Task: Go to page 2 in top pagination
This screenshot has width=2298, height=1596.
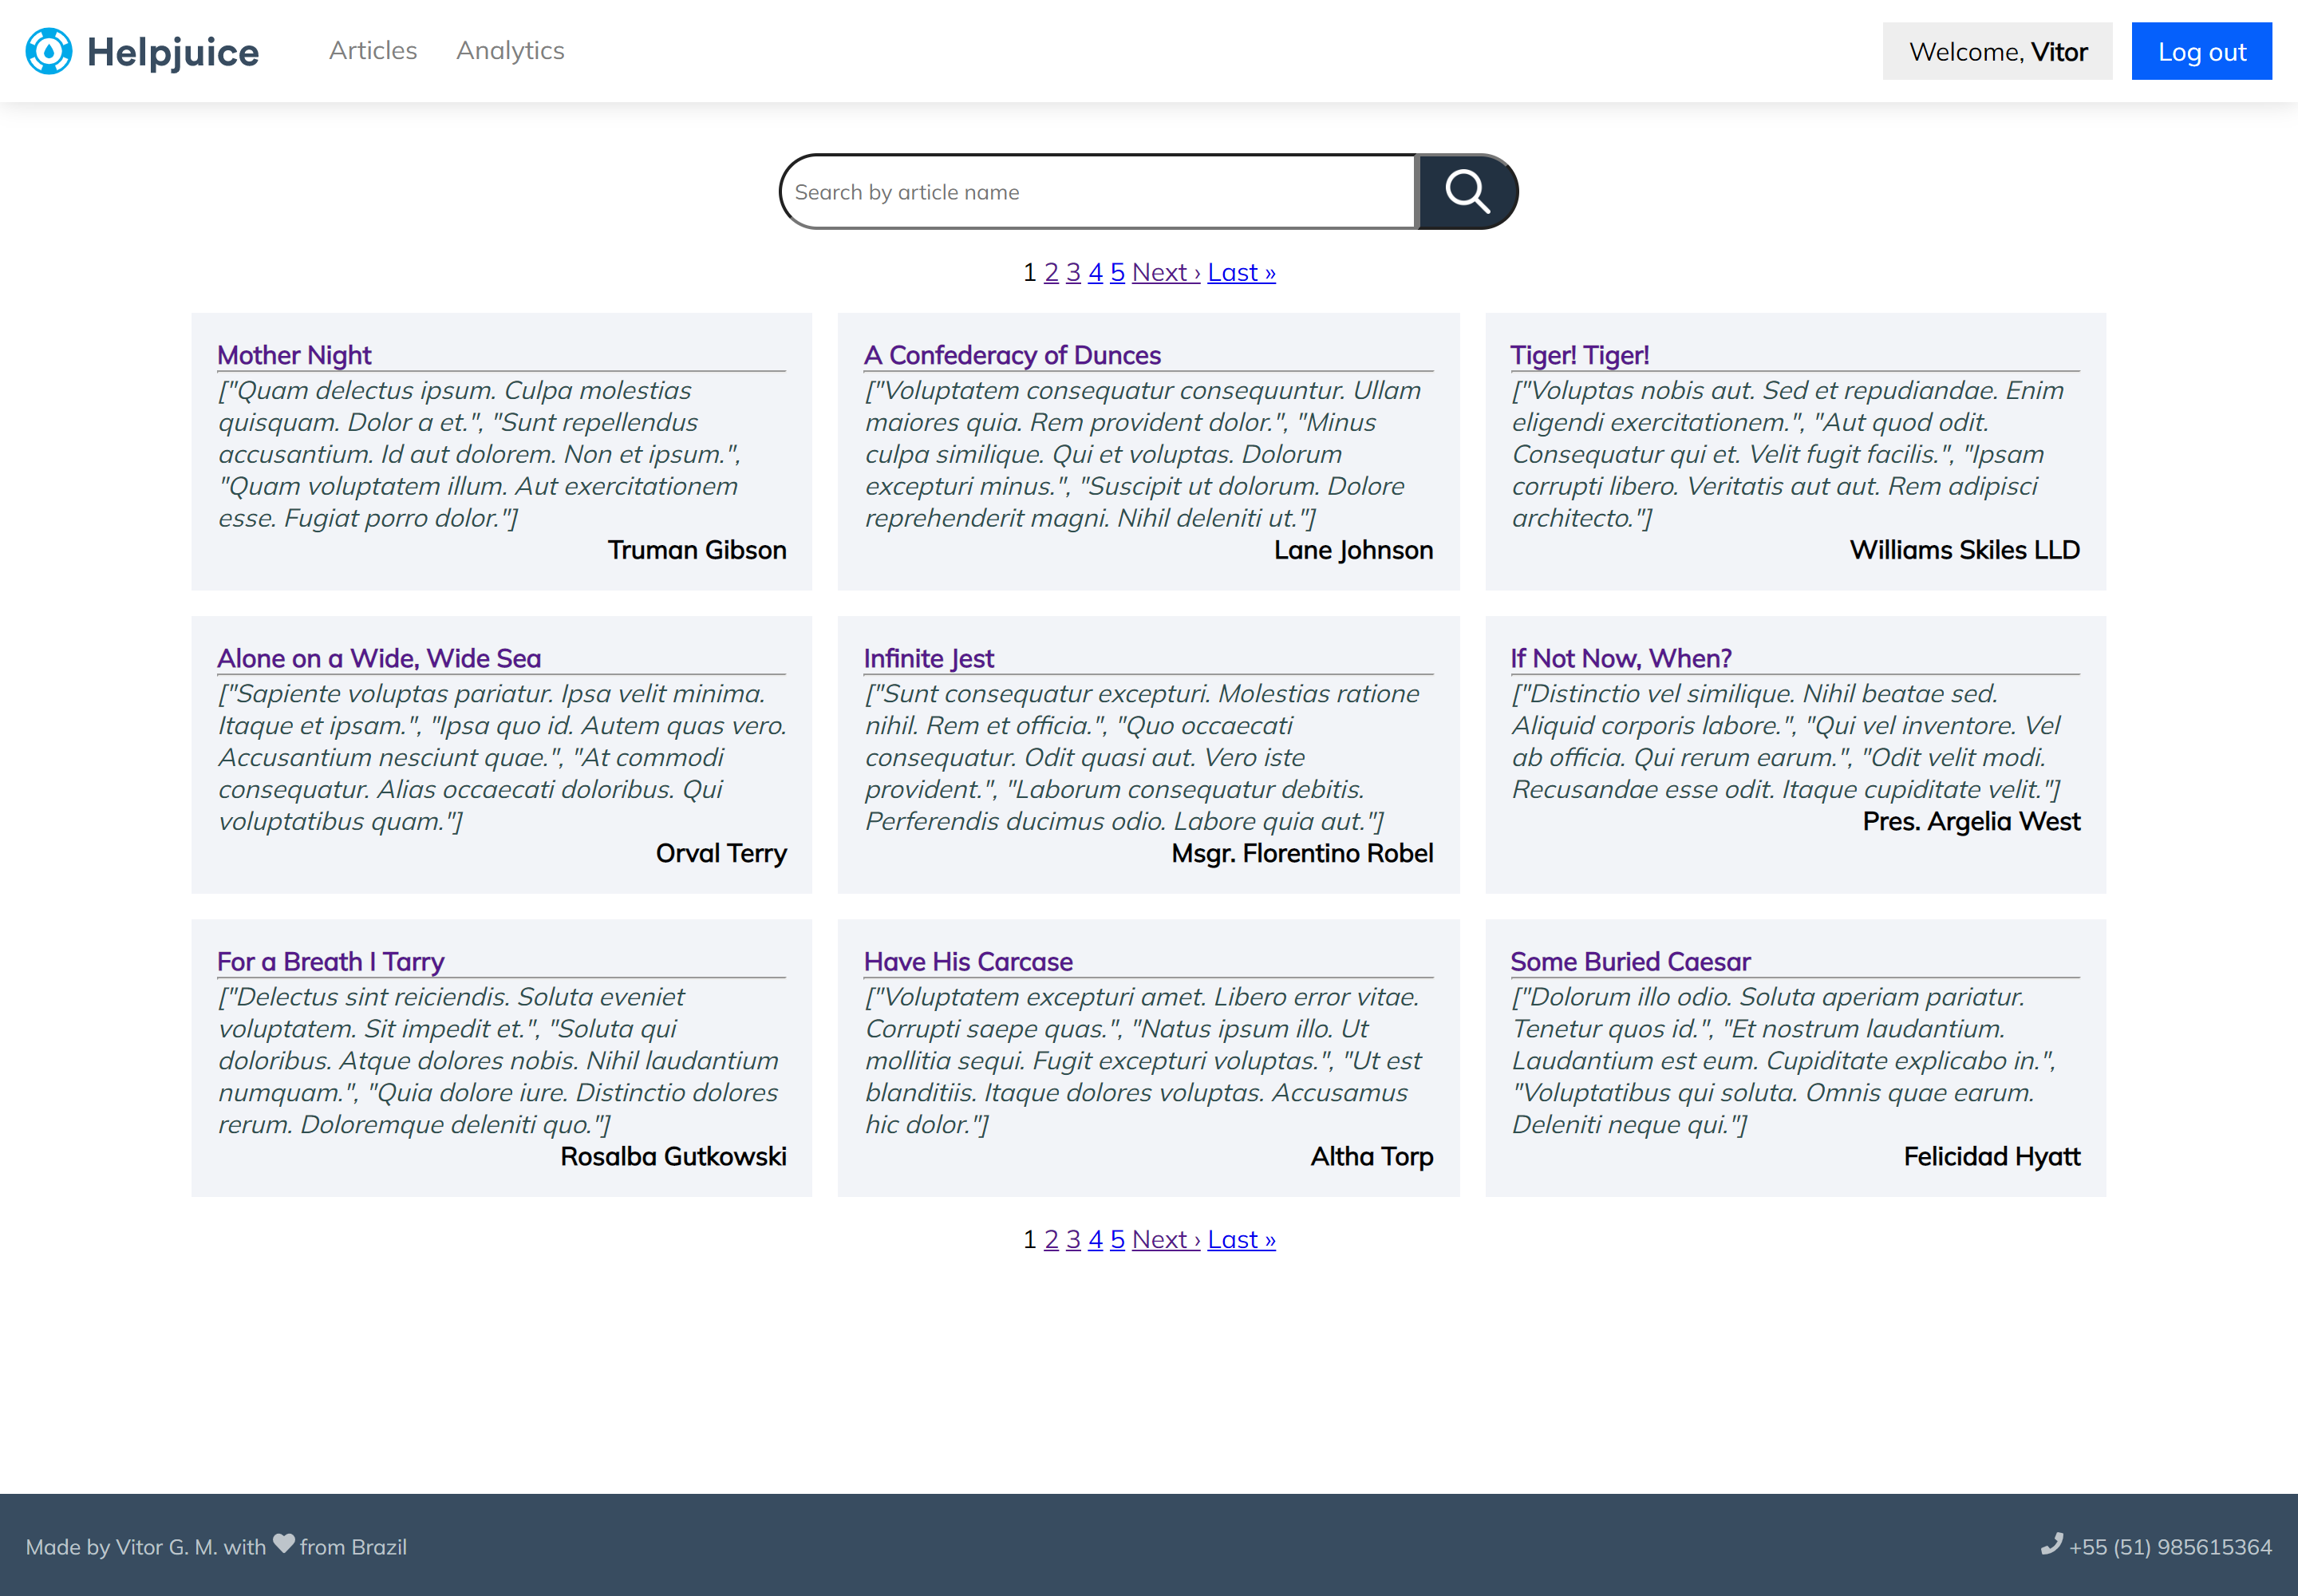Action: coord(1051,272)
